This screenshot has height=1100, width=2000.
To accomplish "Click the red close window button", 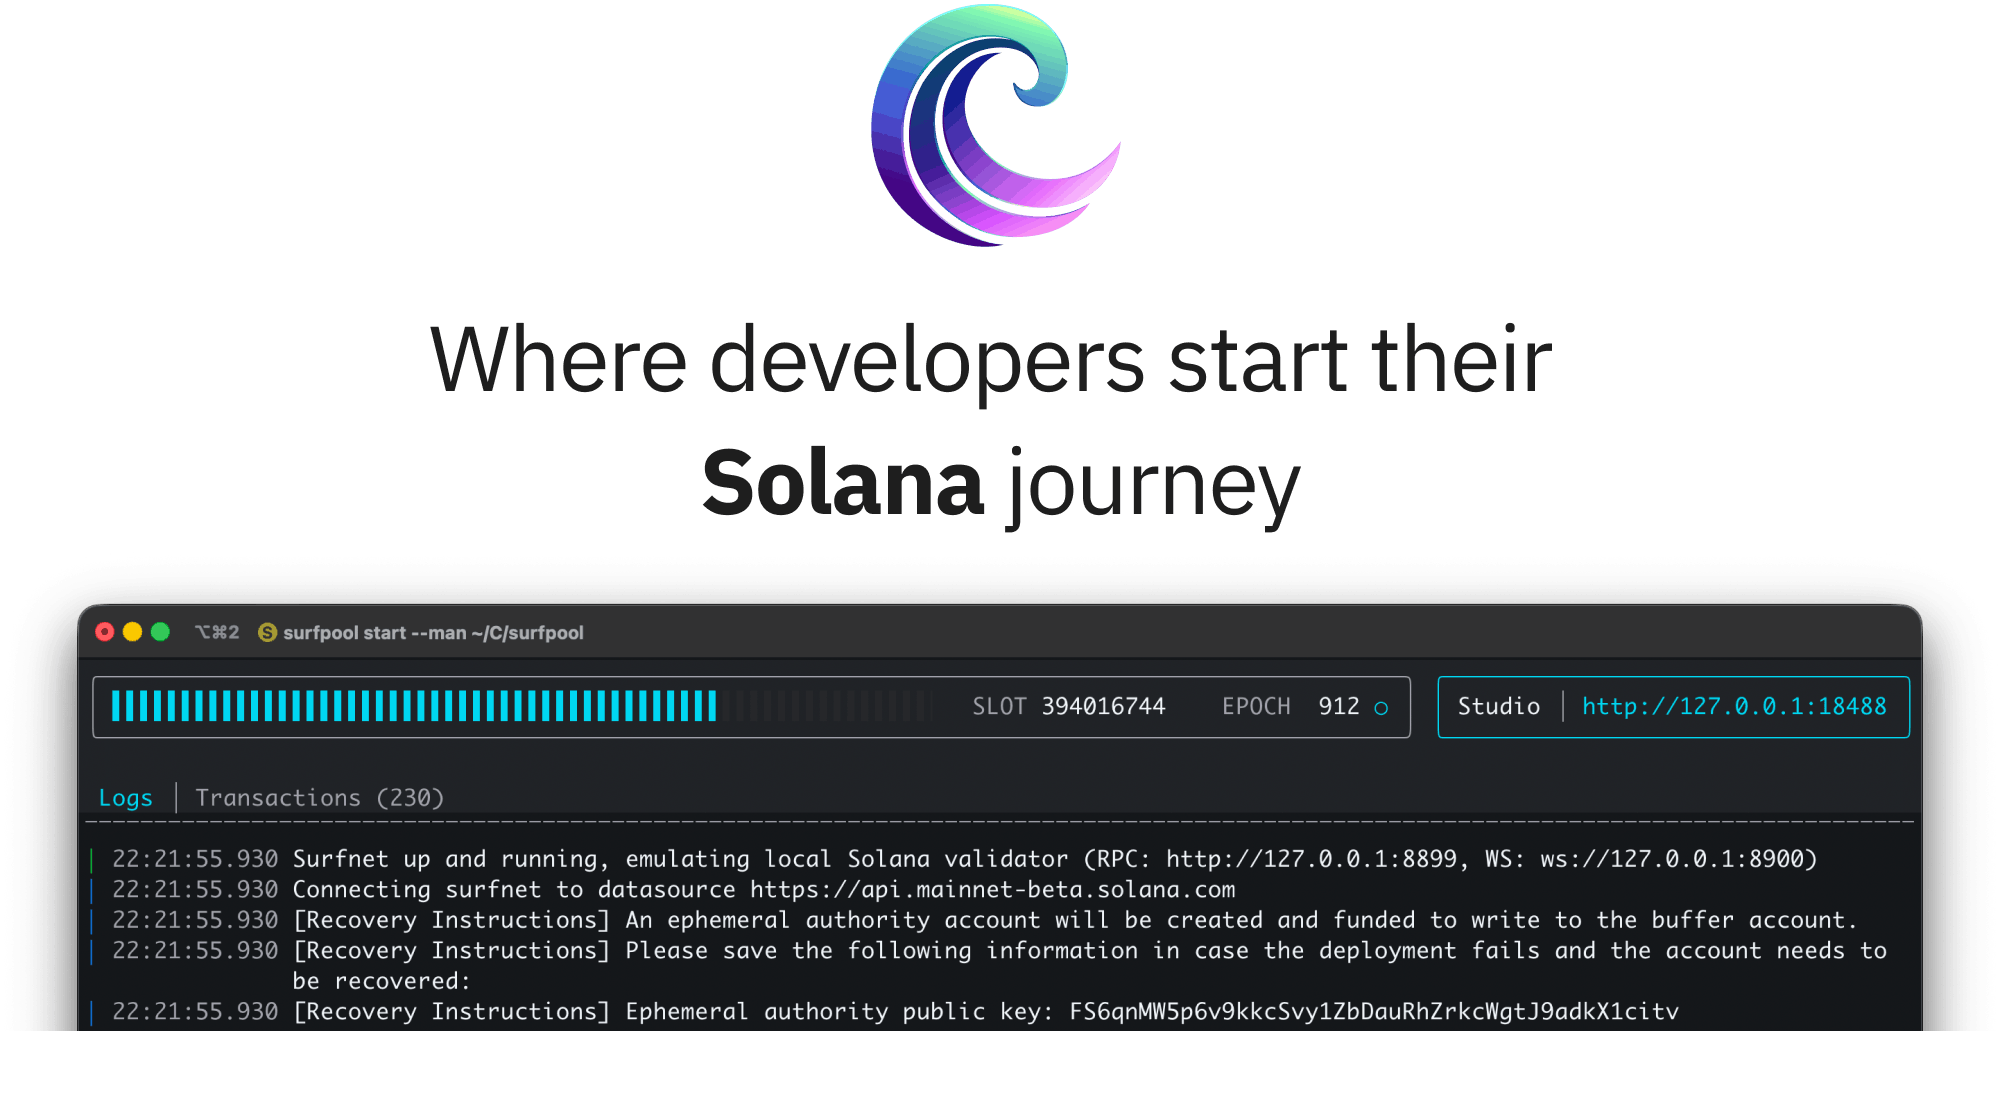I will [105, 632].
